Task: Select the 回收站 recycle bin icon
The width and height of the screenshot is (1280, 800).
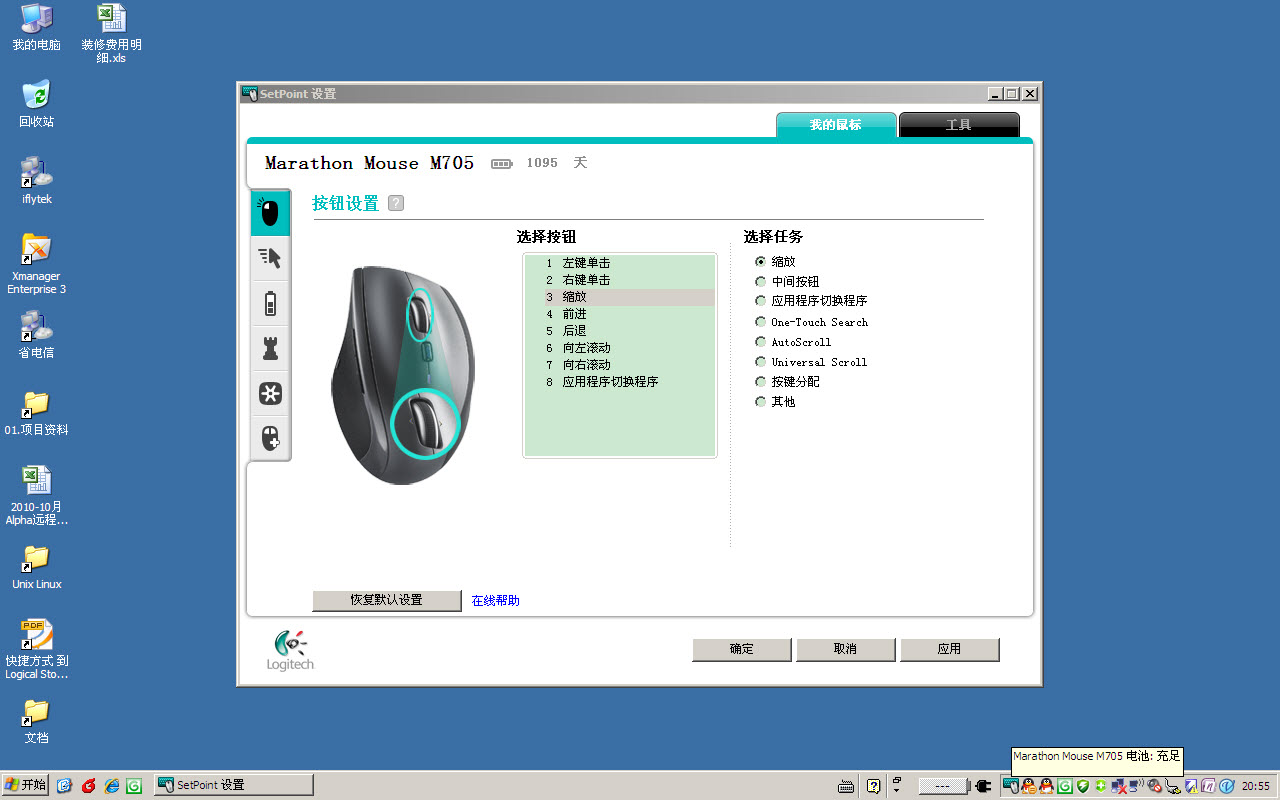Action: pyautogui.click(x=36, y=104)
